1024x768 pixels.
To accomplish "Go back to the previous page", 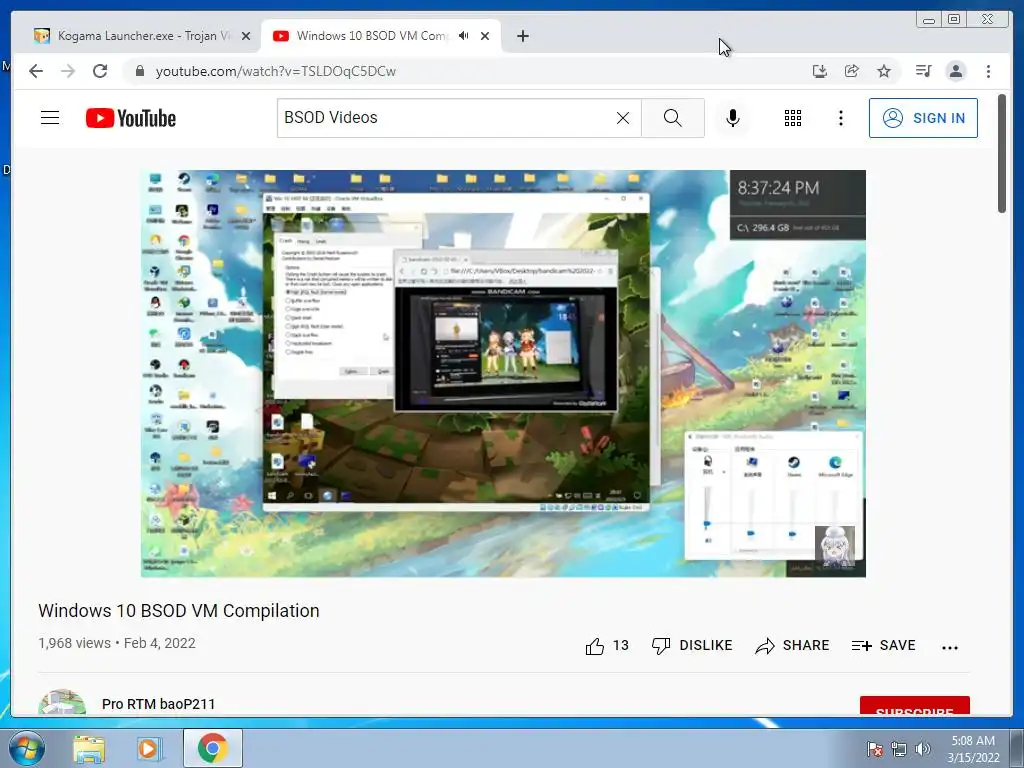I will click(36, 71).
